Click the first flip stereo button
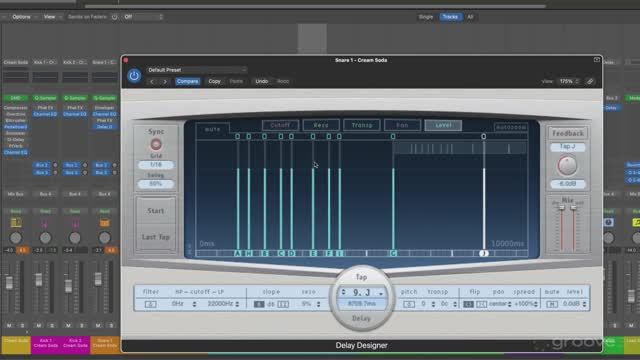The image size is (640, 360). coord(469,304)
